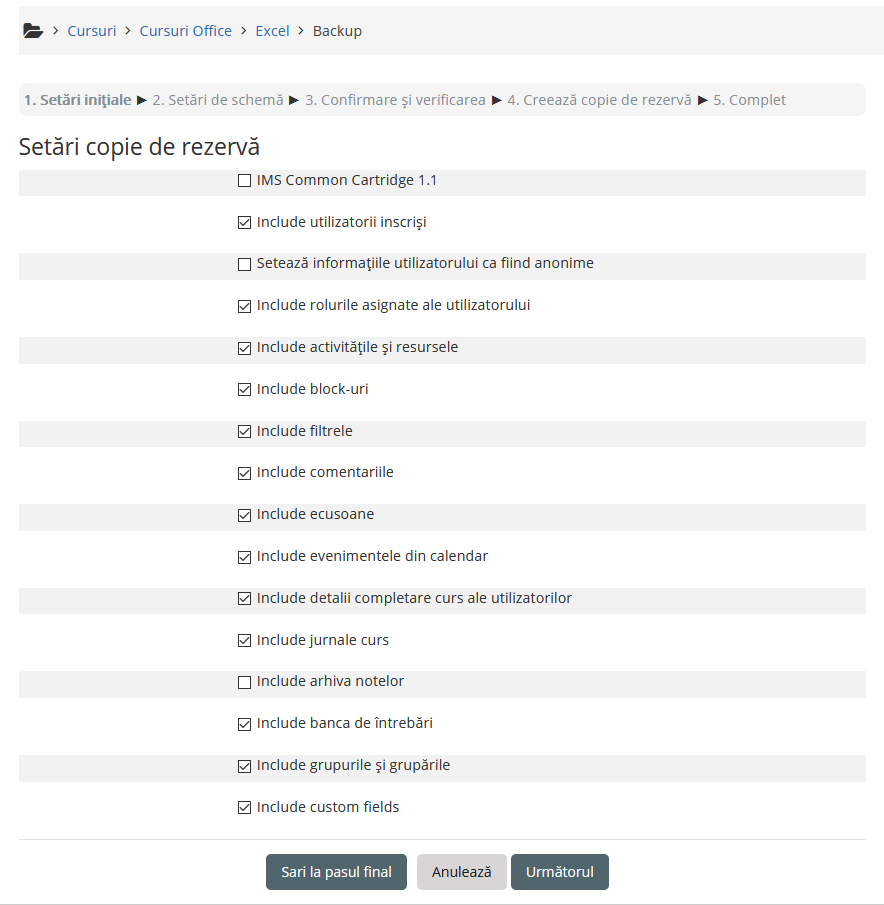Uncheck Include evenimentele din calendar

pos(244,556)
